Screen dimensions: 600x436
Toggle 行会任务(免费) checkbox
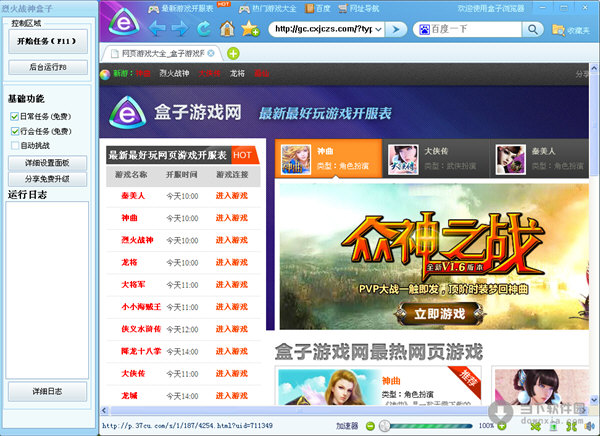coord(15,131)
